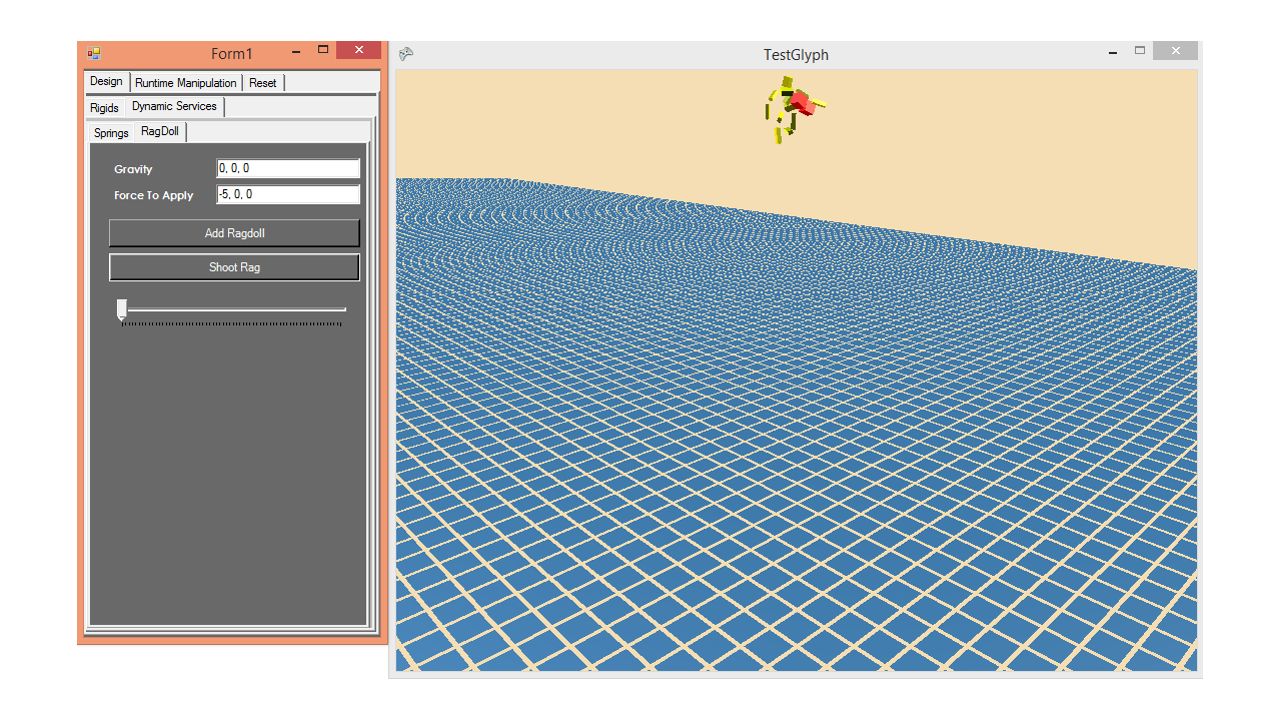Click the Form1 application icon in the title bar
This screenshot has height=720, width=1280.
pyautogui.click(x=94, y=50)
